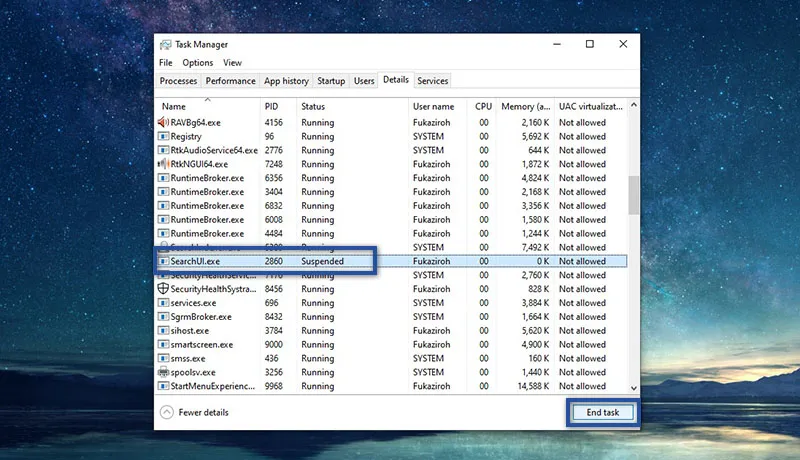This screenshot has width=800, height=460.
Task: Click icon of RuntimeBroker.exe with PID 6356
Action: 163,178
